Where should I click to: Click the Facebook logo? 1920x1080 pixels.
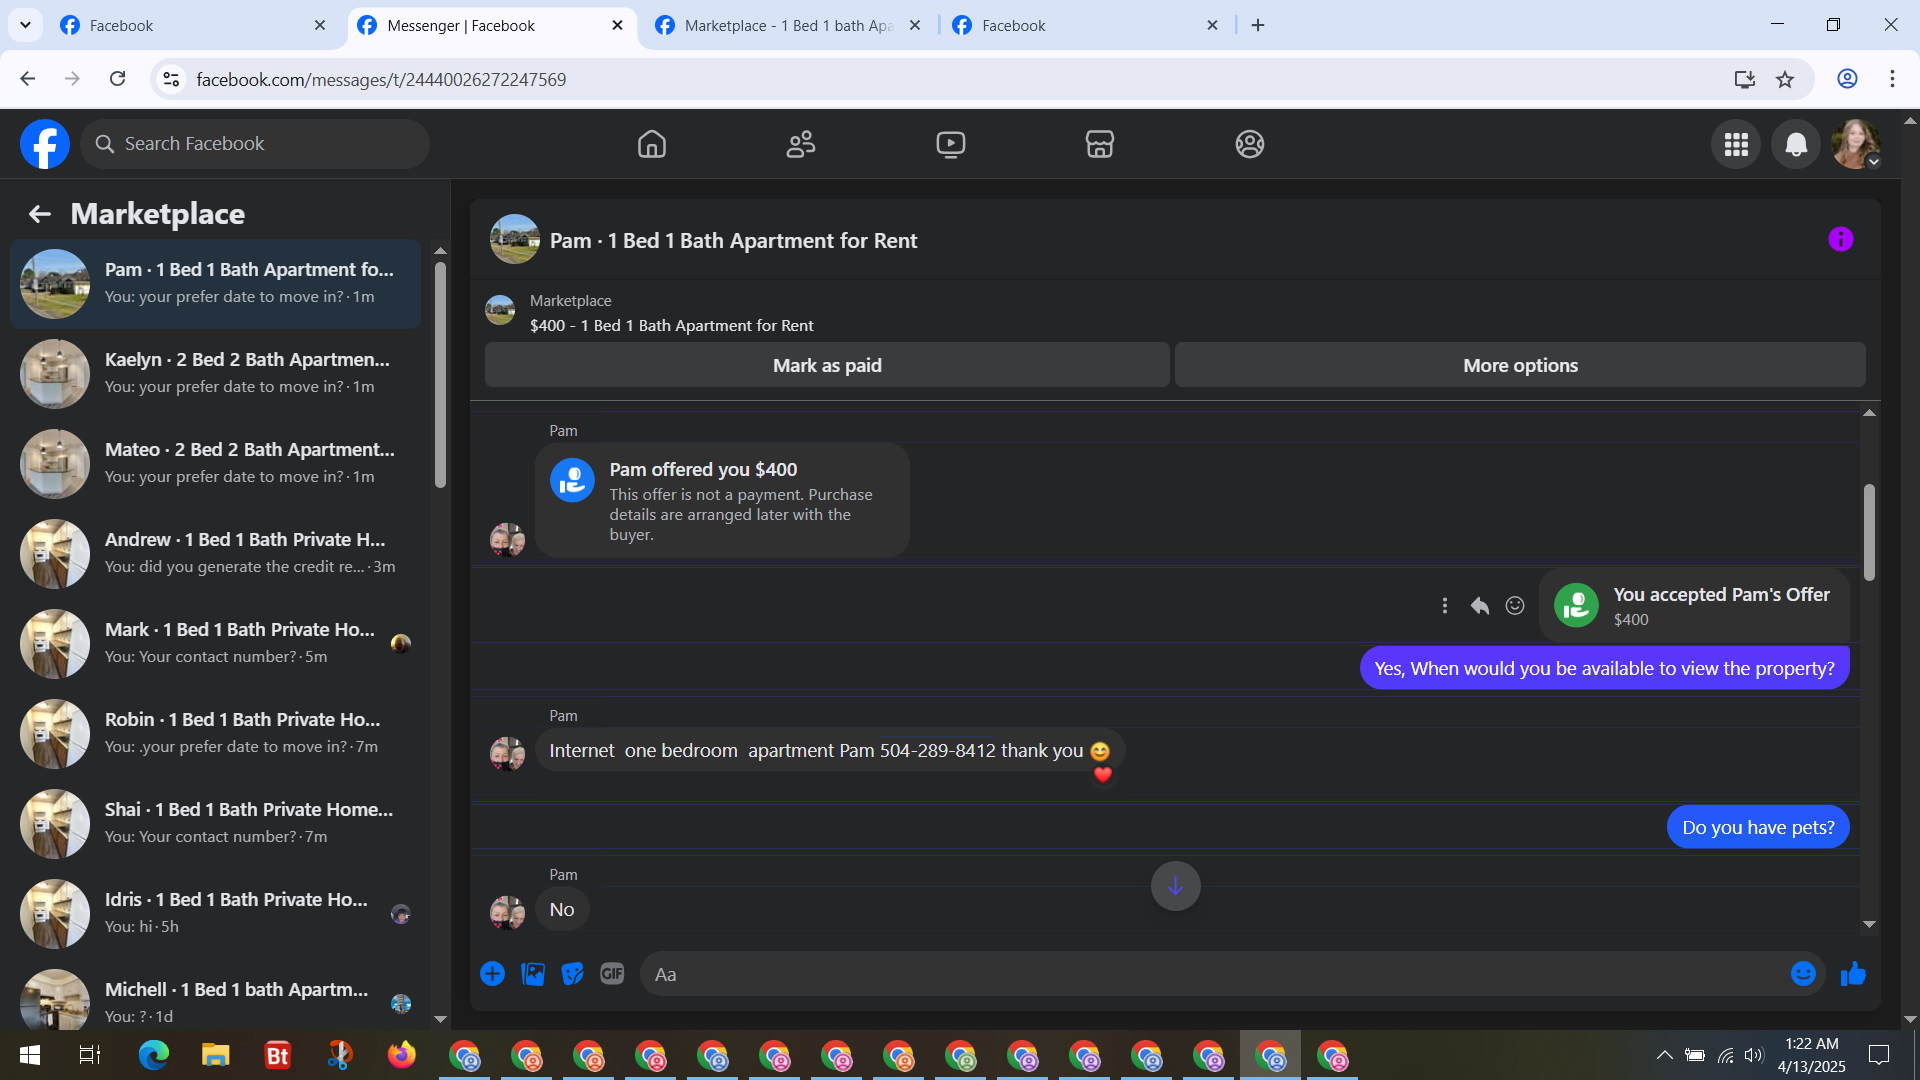pos(45,144)
